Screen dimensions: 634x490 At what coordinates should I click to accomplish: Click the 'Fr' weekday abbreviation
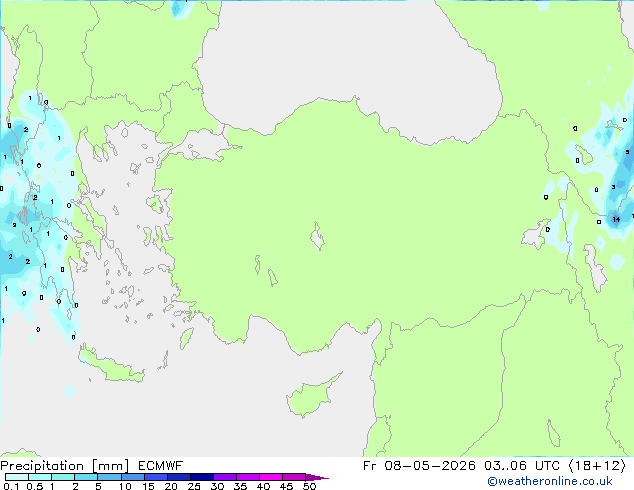(x=370, y=466)
